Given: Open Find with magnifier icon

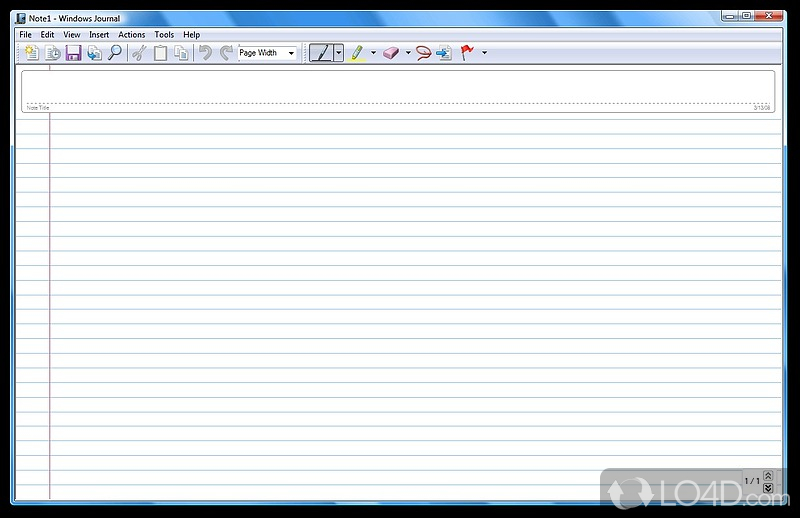Looking at the screenshot, I should click(115, 53).
